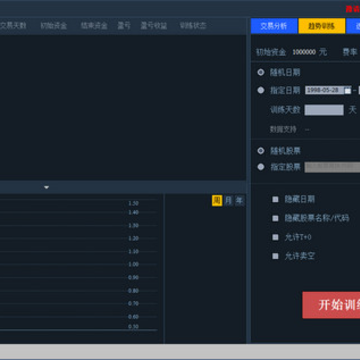Click the 结束资金 column header
This screenshot has height=360, width=360.
tap(94, 26)
